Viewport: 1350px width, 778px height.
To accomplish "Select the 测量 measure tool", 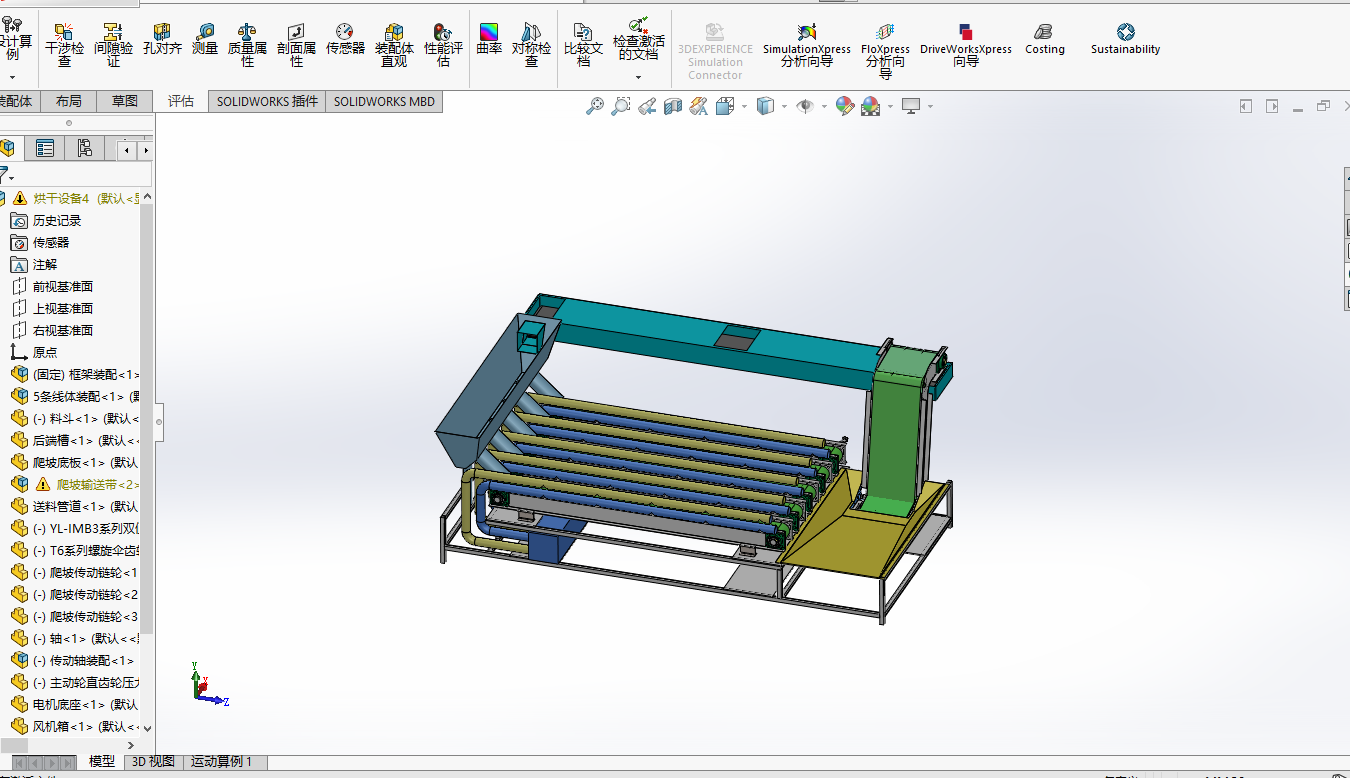I will [204, 40].
